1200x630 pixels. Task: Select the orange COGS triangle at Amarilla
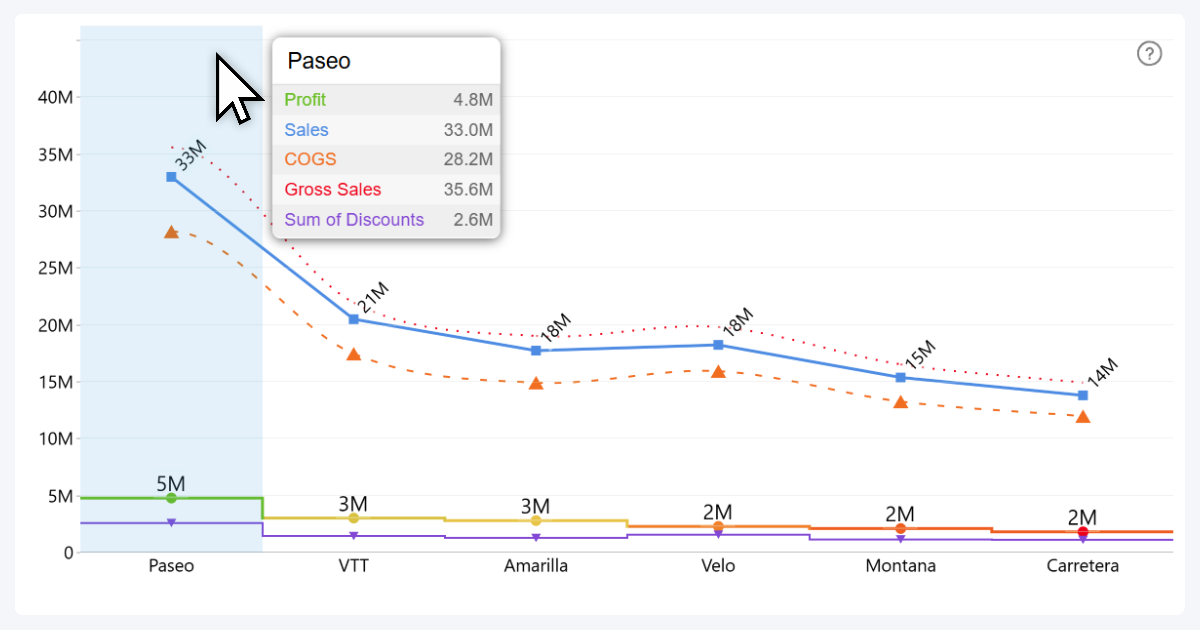coord(536,383)
